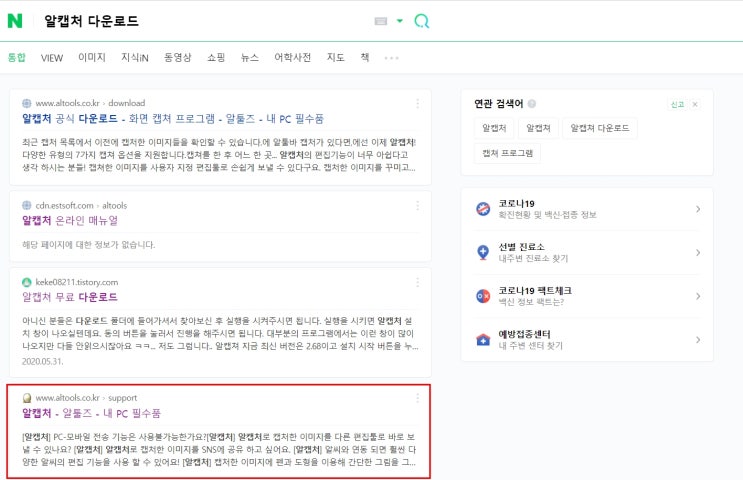
Task: Click 해당 페이지에 대한 정보가 없습니다 text
Action: [x=89, y=245]
